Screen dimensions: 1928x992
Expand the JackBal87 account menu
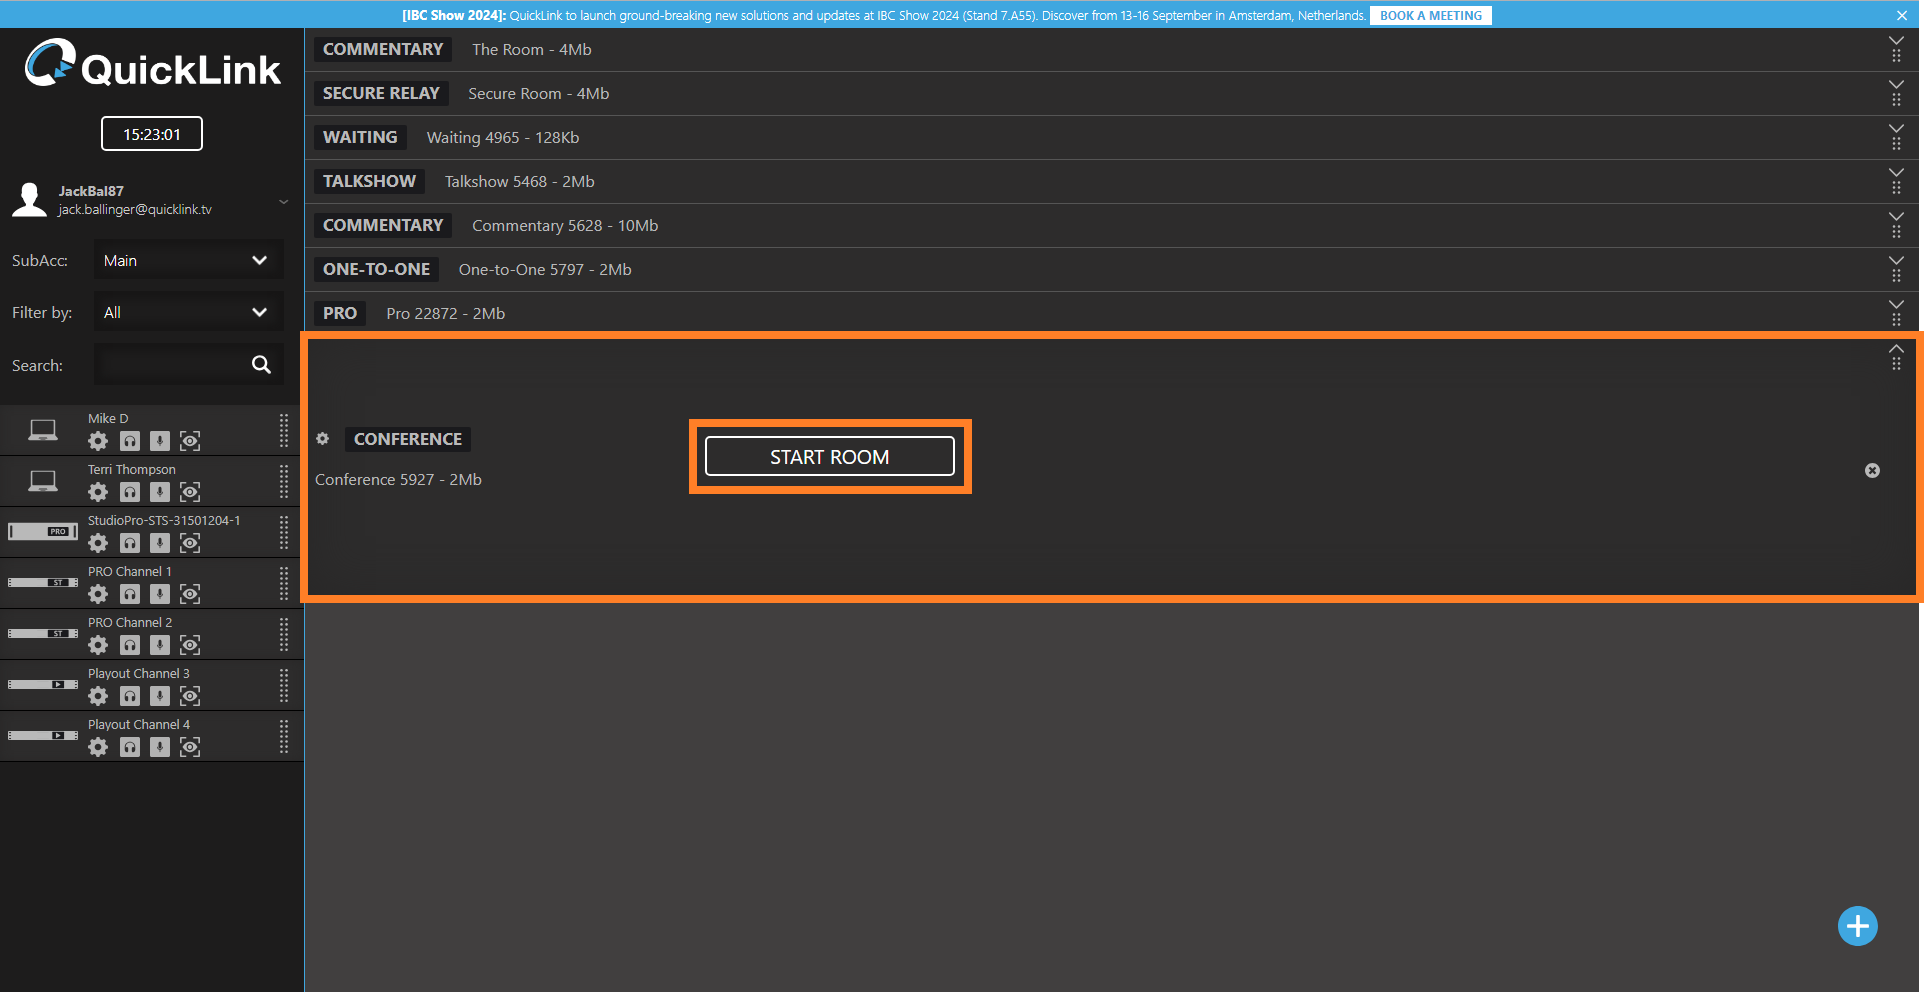284,201
